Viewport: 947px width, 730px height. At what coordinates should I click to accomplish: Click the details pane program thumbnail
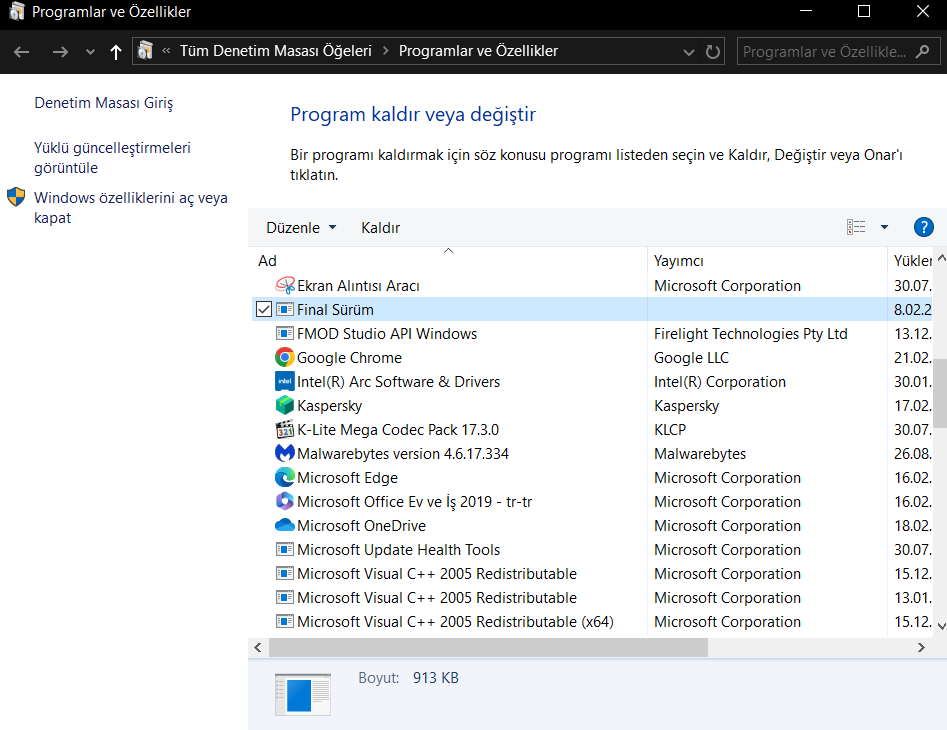pos(303,694)
